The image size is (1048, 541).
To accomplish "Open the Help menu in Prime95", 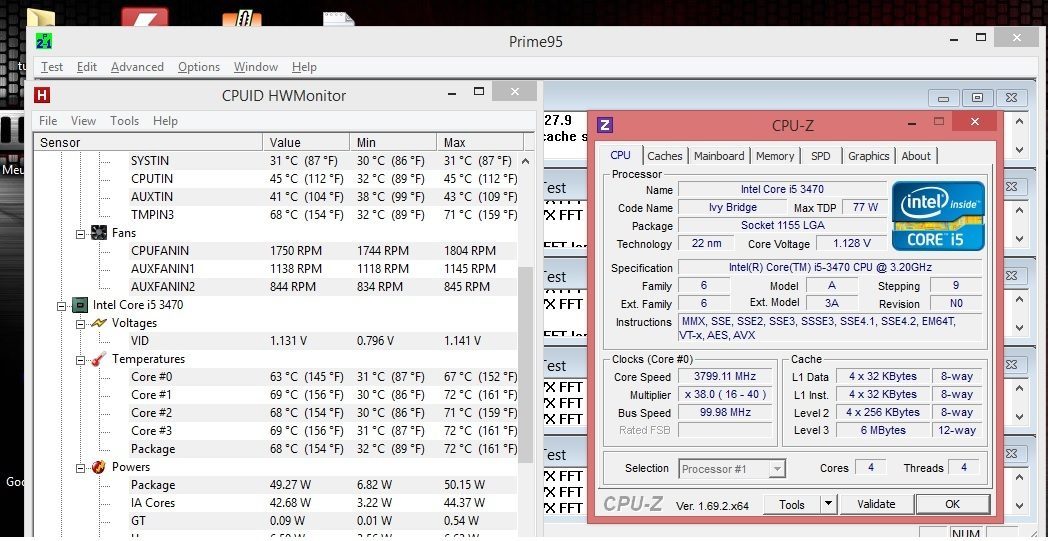I will click(x=304, y=67).
